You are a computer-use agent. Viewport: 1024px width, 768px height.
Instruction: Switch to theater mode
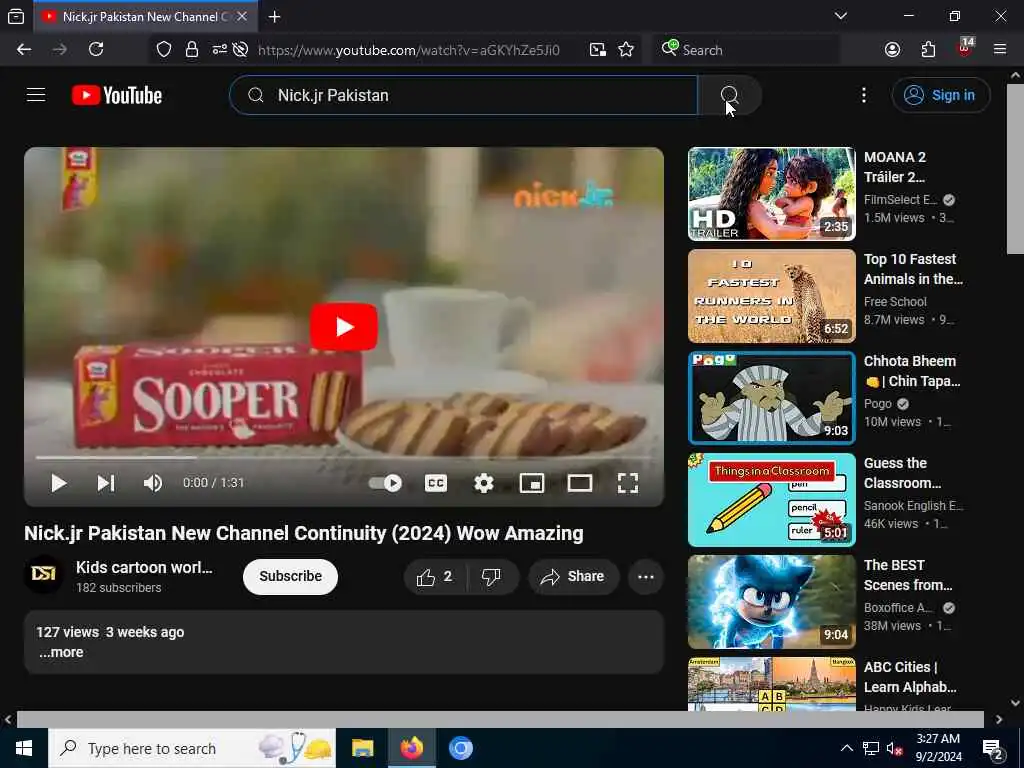(x=580, y=483)
